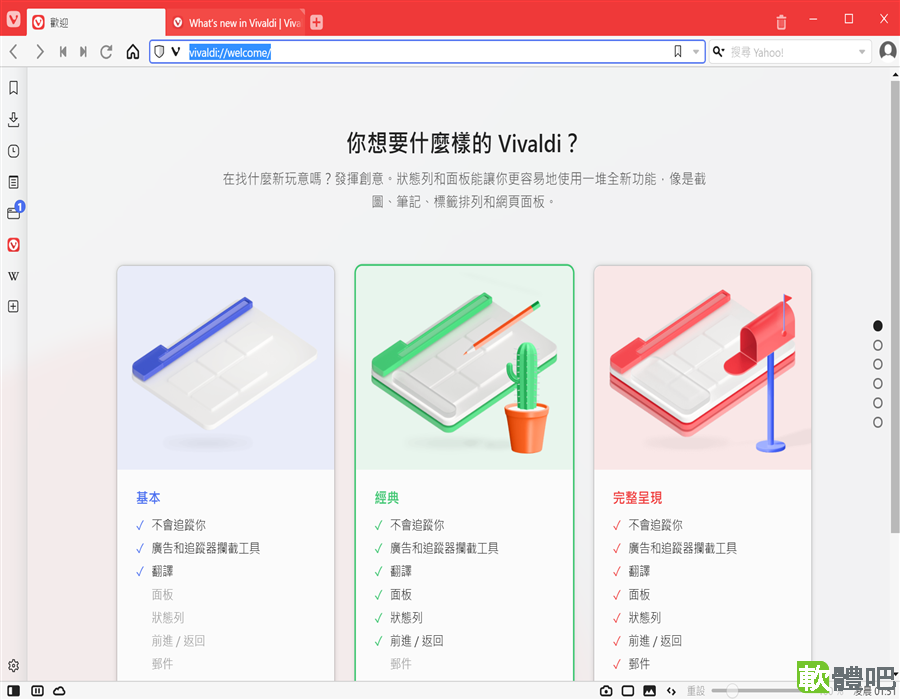
Task: Open tab tiling options
Action: (37, 691)
